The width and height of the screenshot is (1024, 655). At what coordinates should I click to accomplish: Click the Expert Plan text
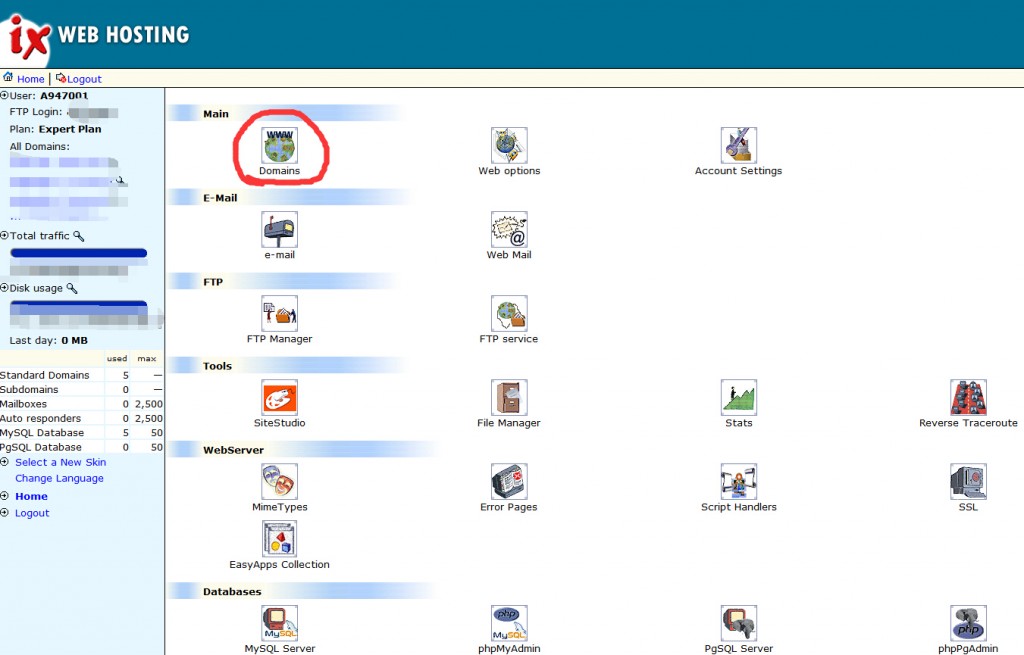[70, 129]
